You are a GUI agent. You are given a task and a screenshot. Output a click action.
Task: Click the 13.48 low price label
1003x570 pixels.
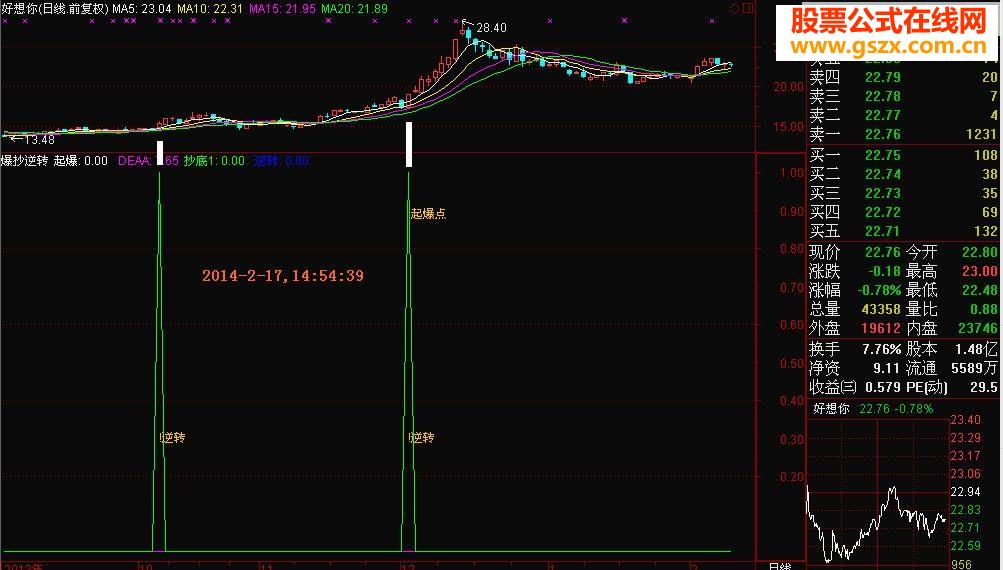(39, 139)
